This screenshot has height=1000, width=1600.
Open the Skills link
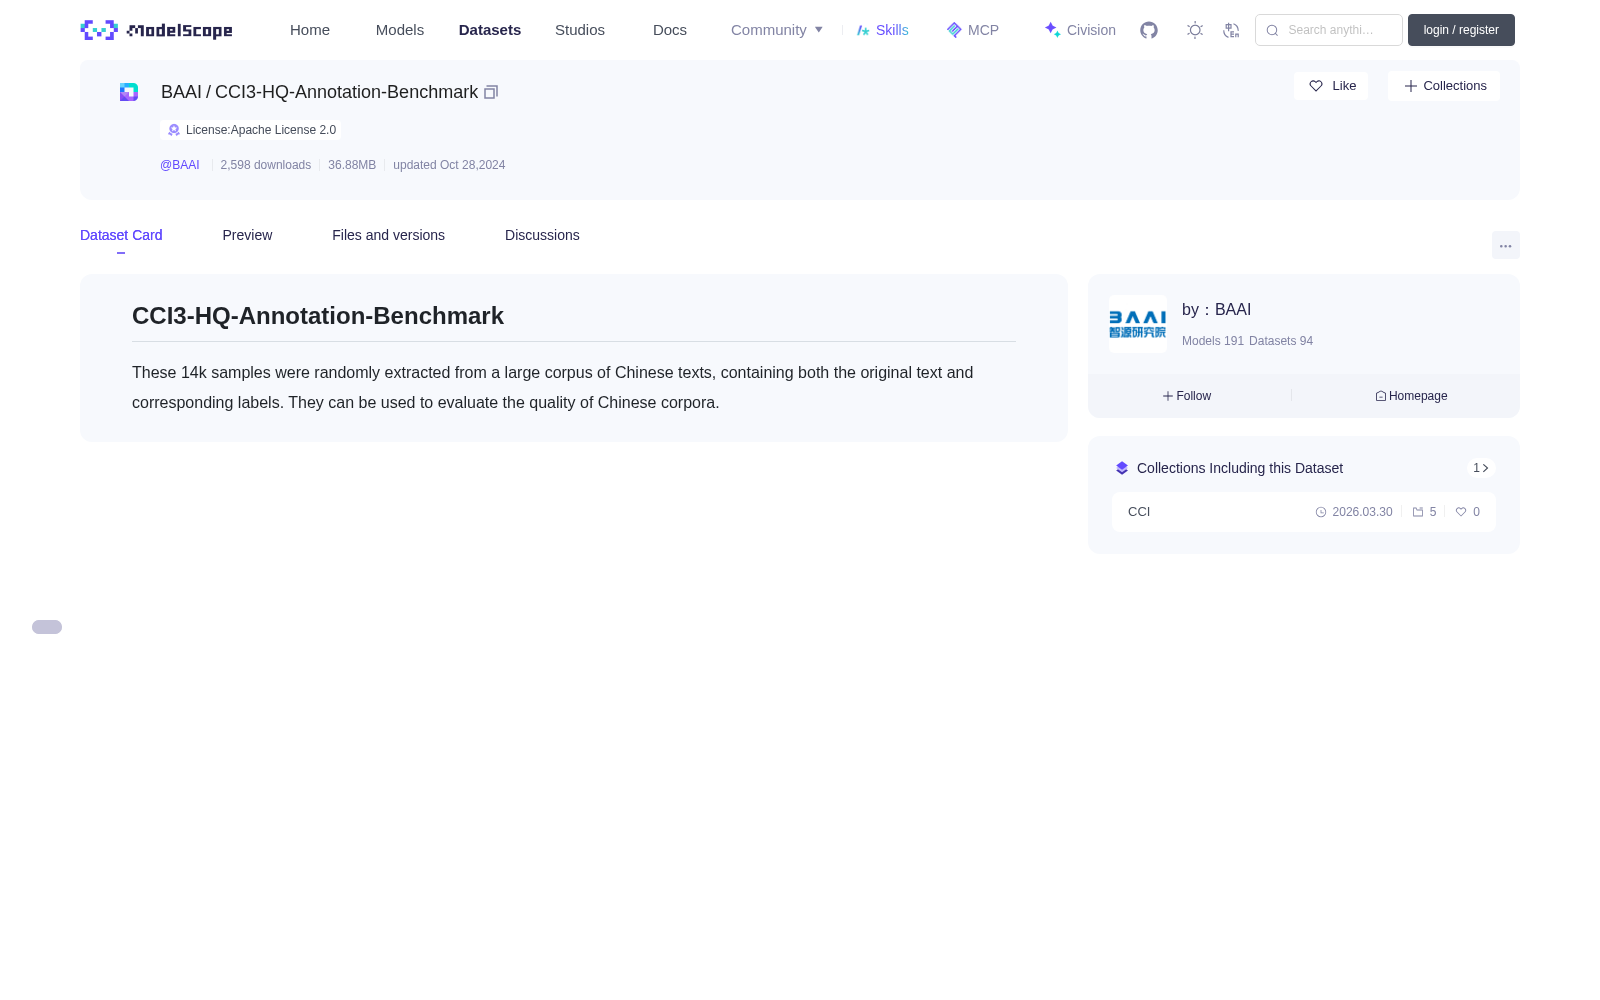coord(883,30)
